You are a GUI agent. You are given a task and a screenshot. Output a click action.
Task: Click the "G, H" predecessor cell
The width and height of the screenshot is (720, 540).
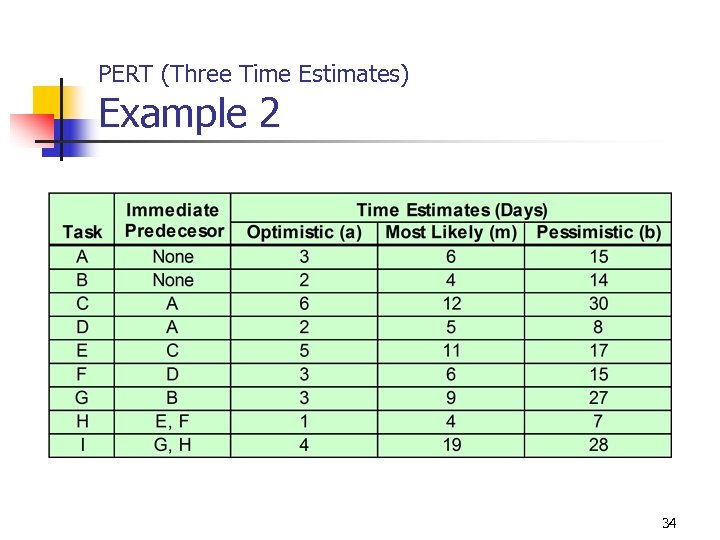tap(172, 444)
